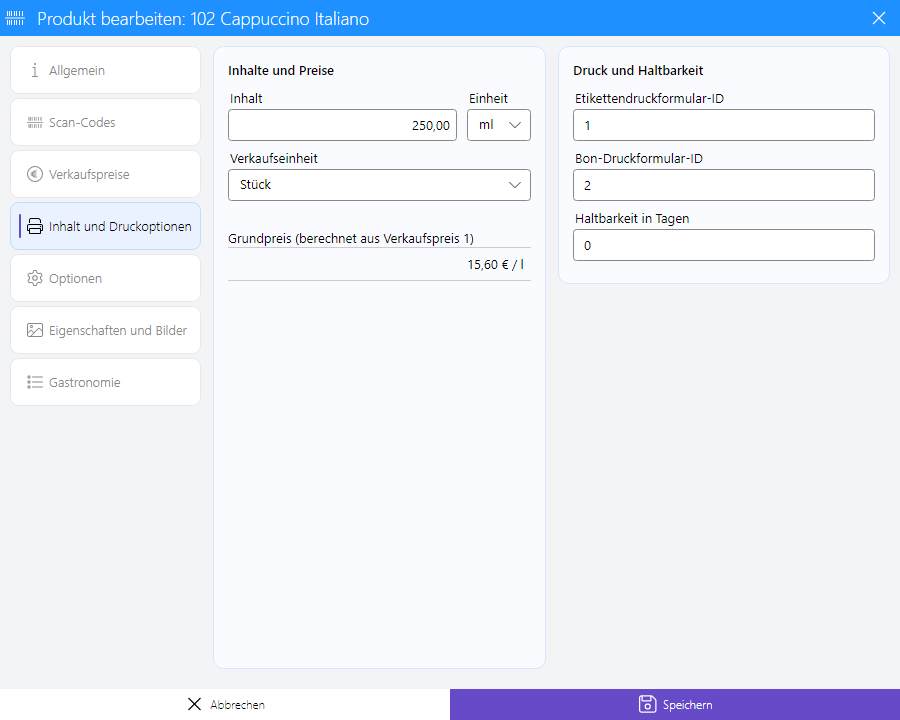Screen dimensions: 900x720
Task: Click the gear icon beside Optionen
Action: (x=35, y=278)
